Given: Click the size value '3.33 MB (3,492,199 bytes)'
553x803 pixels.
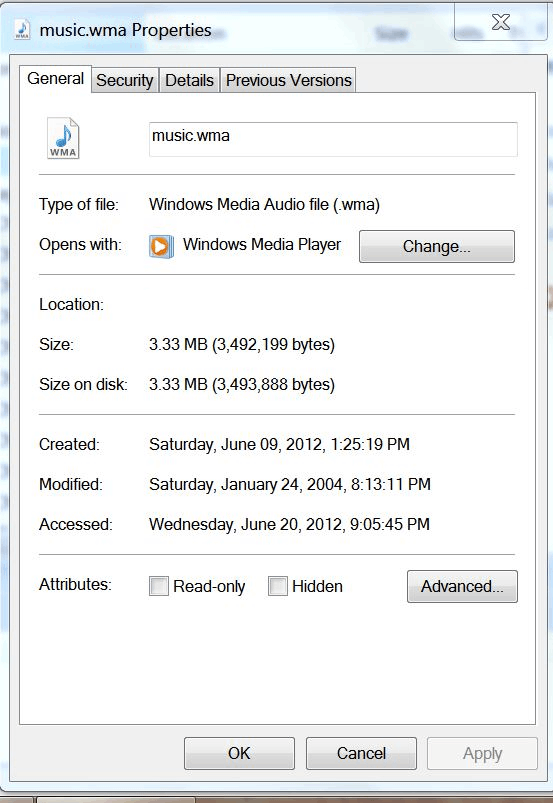Looking at the screenshot, I should click(x=242, y=344).
